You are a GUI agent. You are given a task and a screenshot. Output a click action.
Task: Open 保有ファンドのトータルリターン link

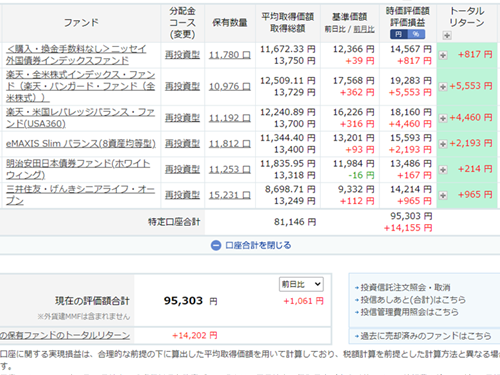65,335
